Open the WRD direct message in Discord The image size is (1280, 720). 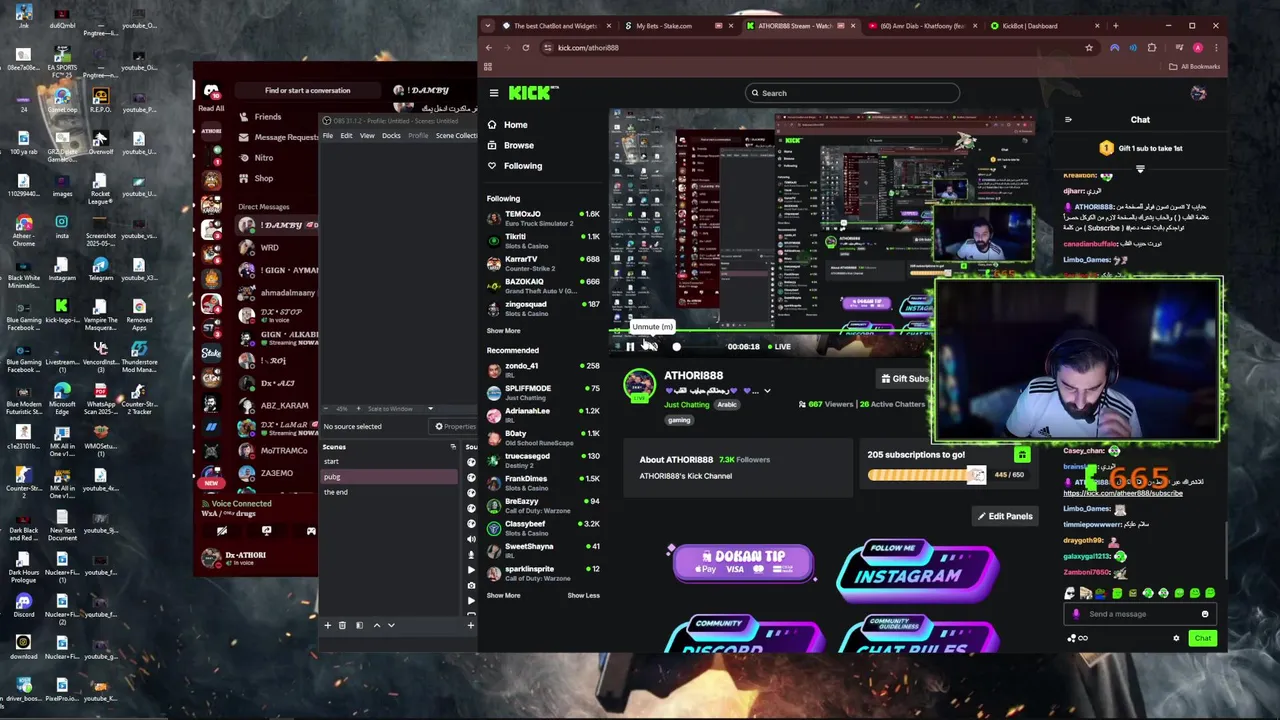pyautogui.click(x=277, y=248)
